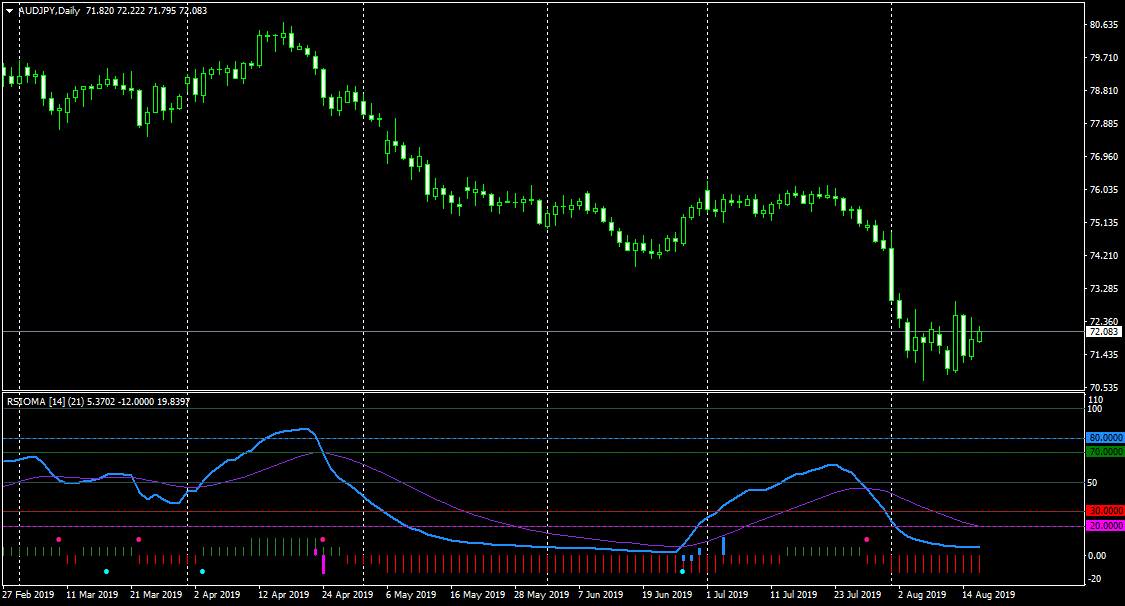Click the magenta 20.0000 level label
The width and height of the screenshot is (1125, 606).
click(1105, 526)
